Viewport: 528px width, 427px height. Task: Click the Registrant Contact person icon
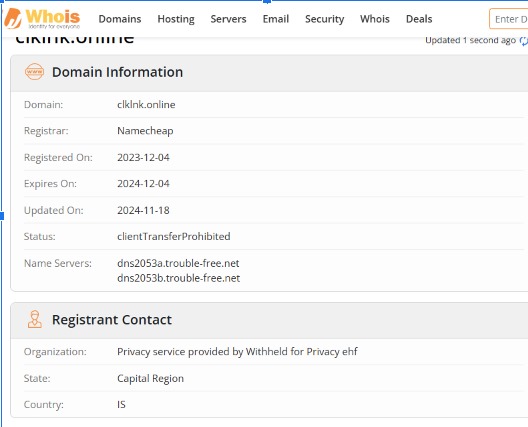point(35,319)
